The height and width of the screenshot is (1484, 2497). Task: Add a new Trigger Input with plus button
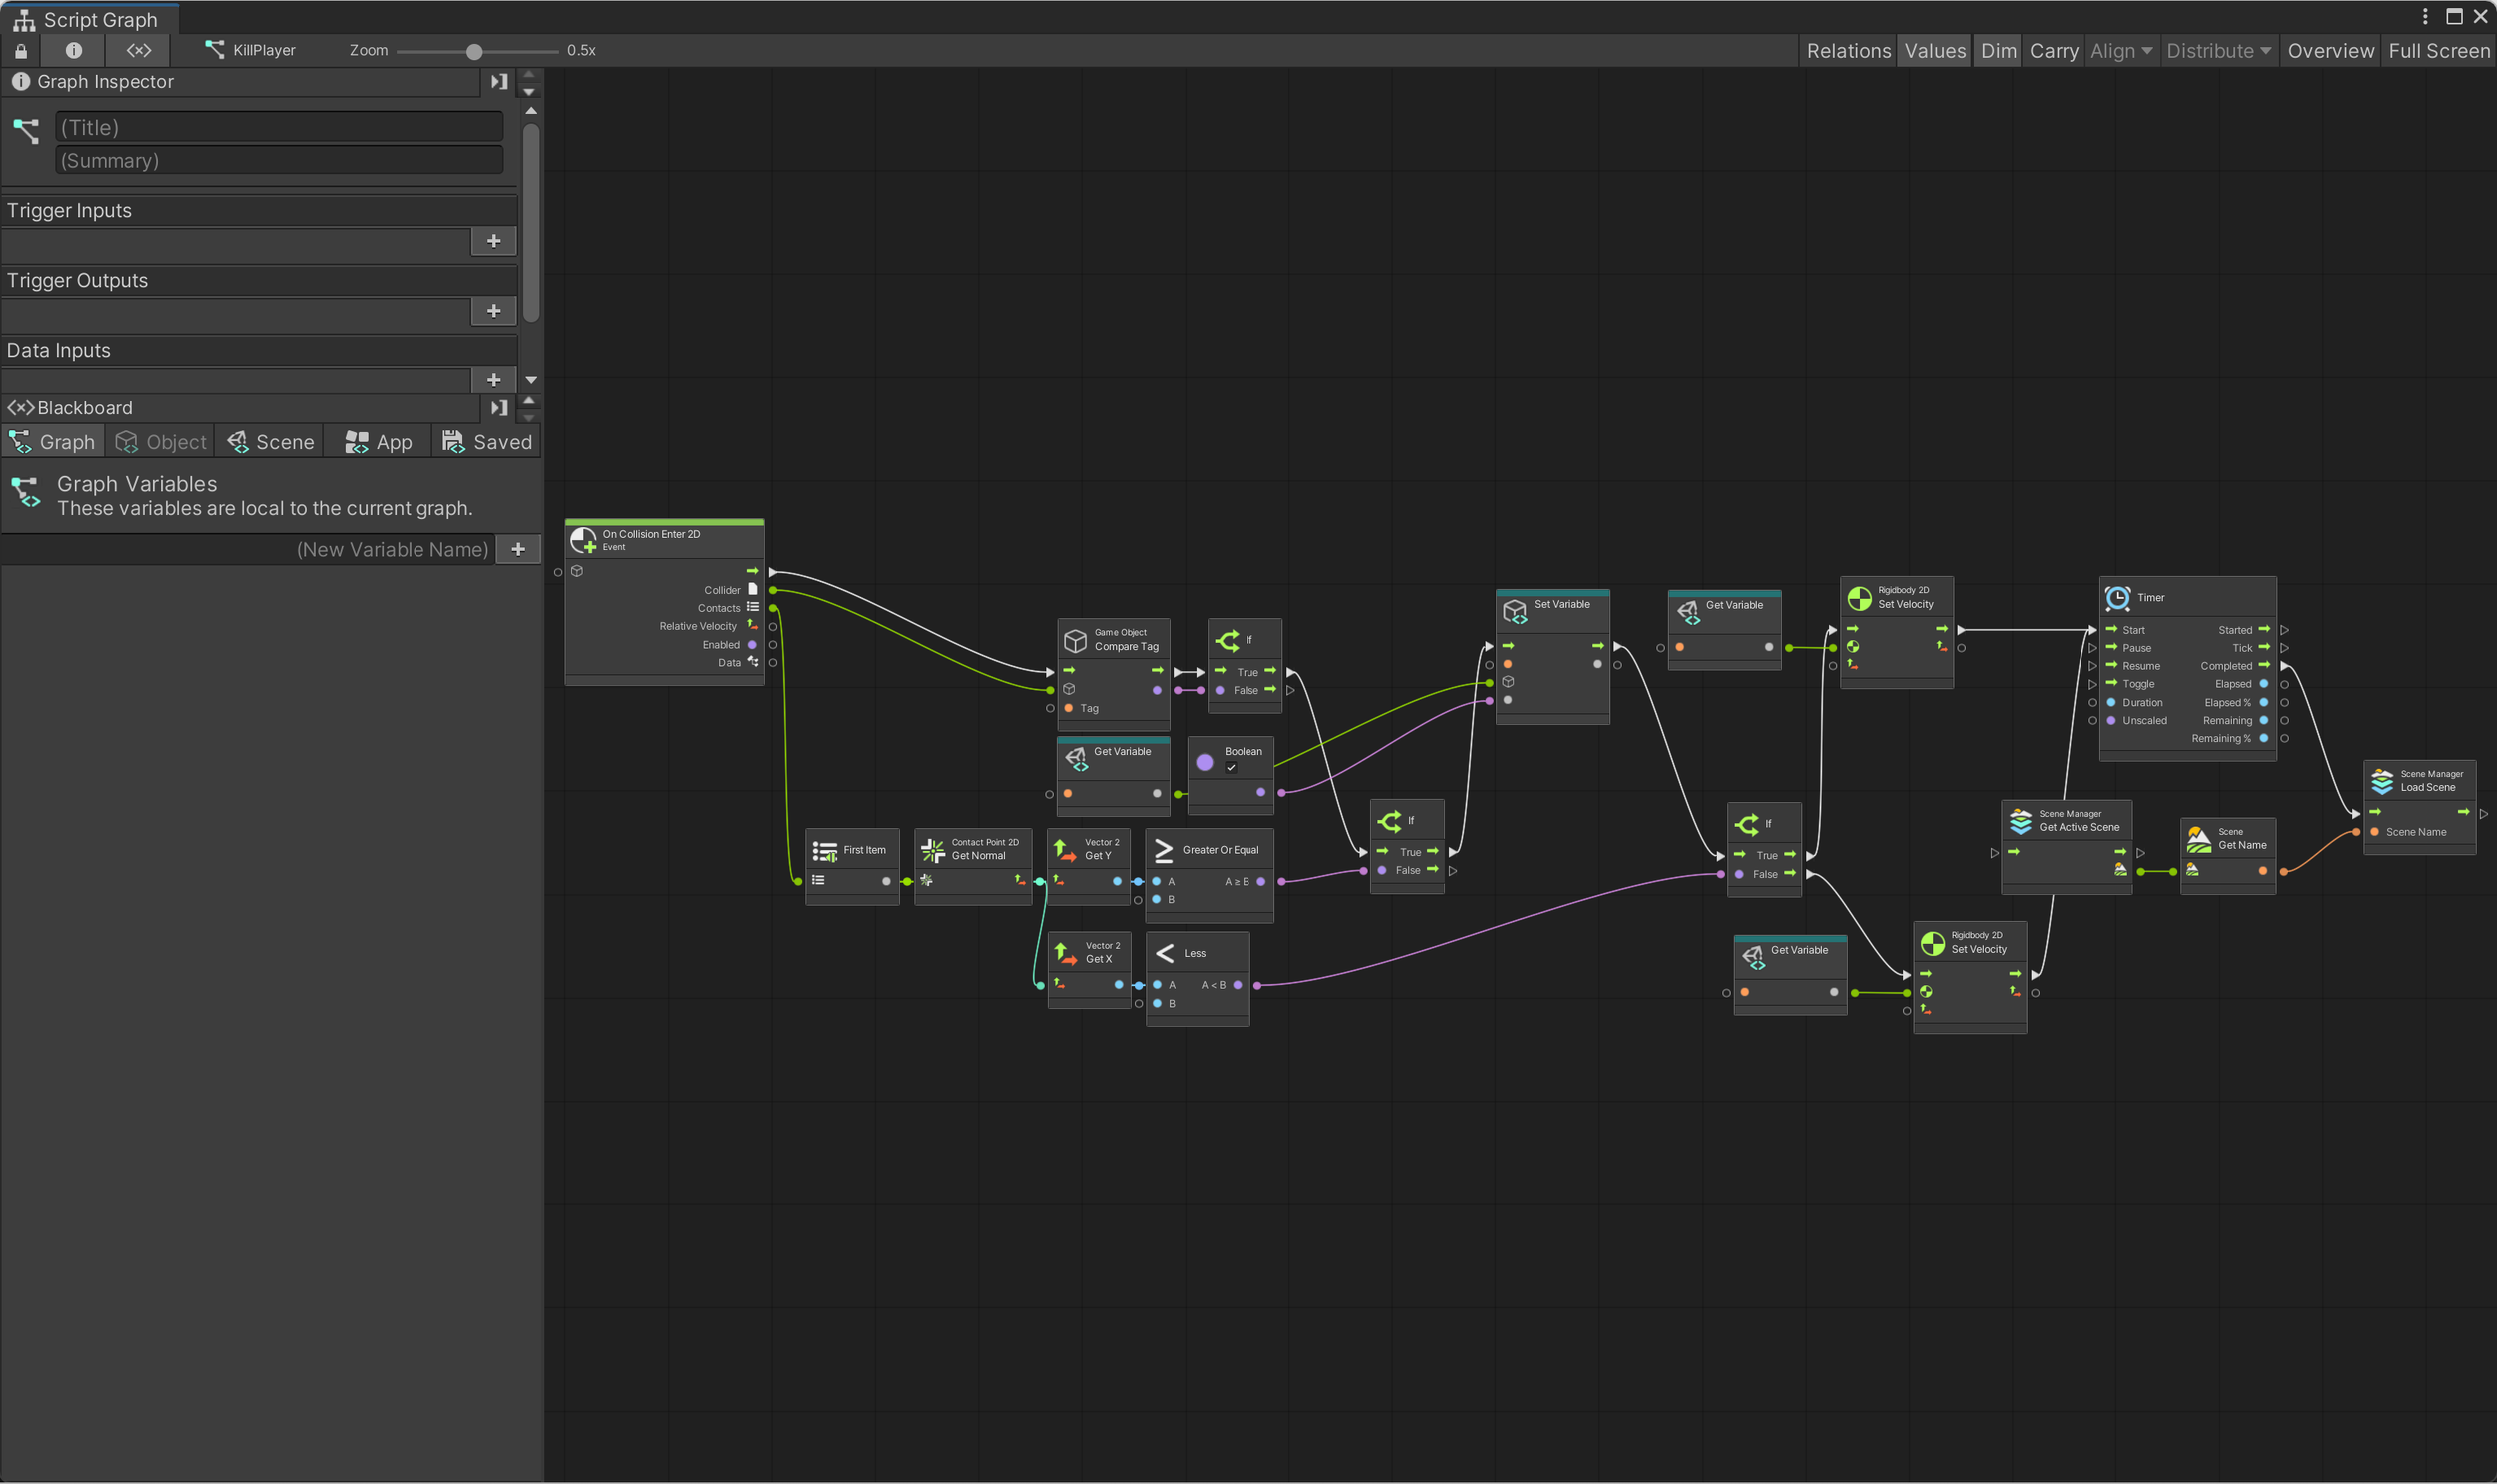pos(494,240)
